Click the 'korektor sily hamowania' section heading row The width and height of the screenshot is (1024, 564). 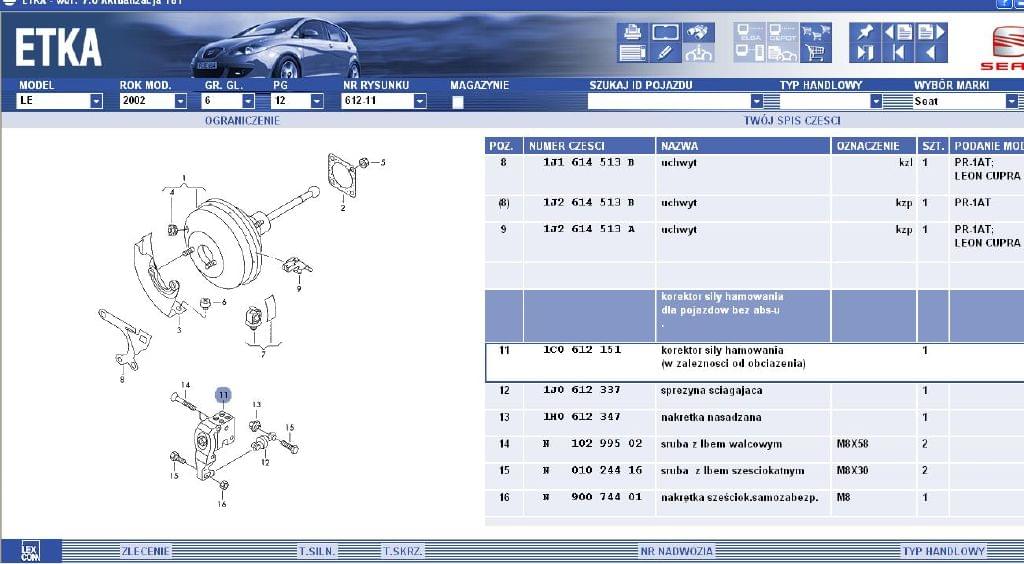pyautogui.click(x=754, y=316)
